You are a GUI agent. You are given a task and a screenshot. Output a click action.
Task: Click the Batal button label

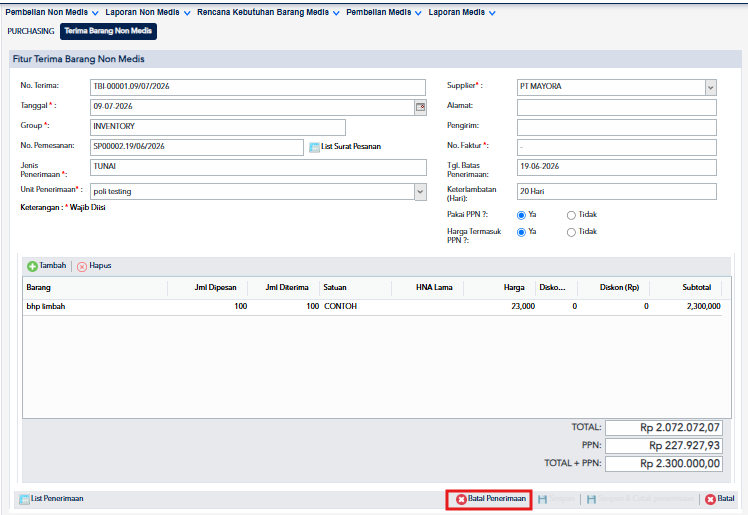tap(726, 498)
